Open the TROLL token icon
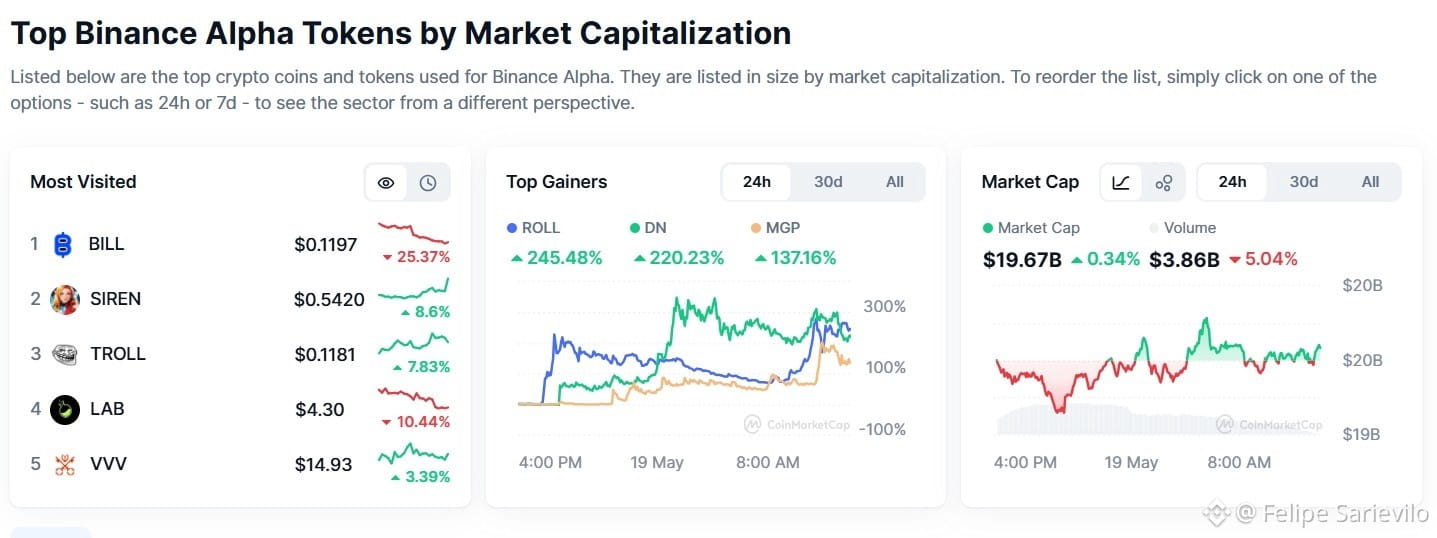The width and height of the screenshot is (1437, 538). [x=65, y=354]
